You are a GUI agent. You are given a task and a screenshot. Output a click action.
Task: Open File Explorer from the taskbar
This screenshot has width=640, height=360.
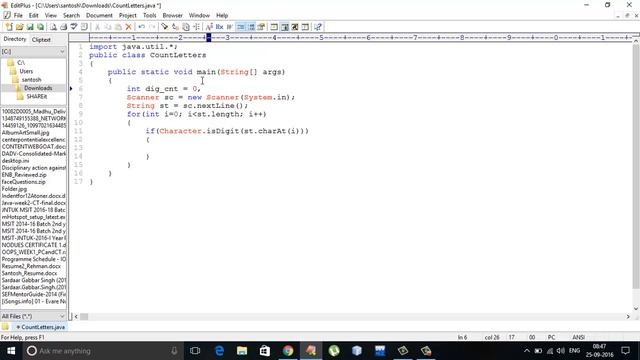[x=242, y=351]
